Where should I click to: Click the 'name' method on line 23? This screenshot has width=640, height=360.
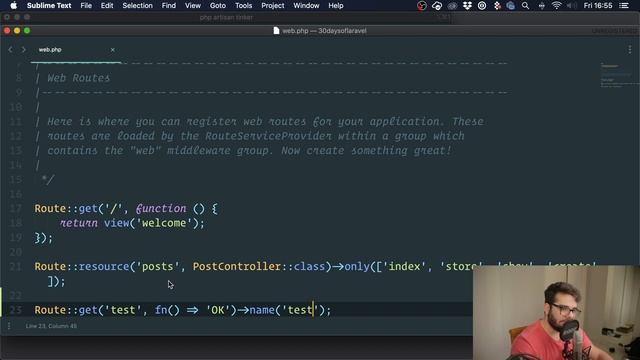262,310
